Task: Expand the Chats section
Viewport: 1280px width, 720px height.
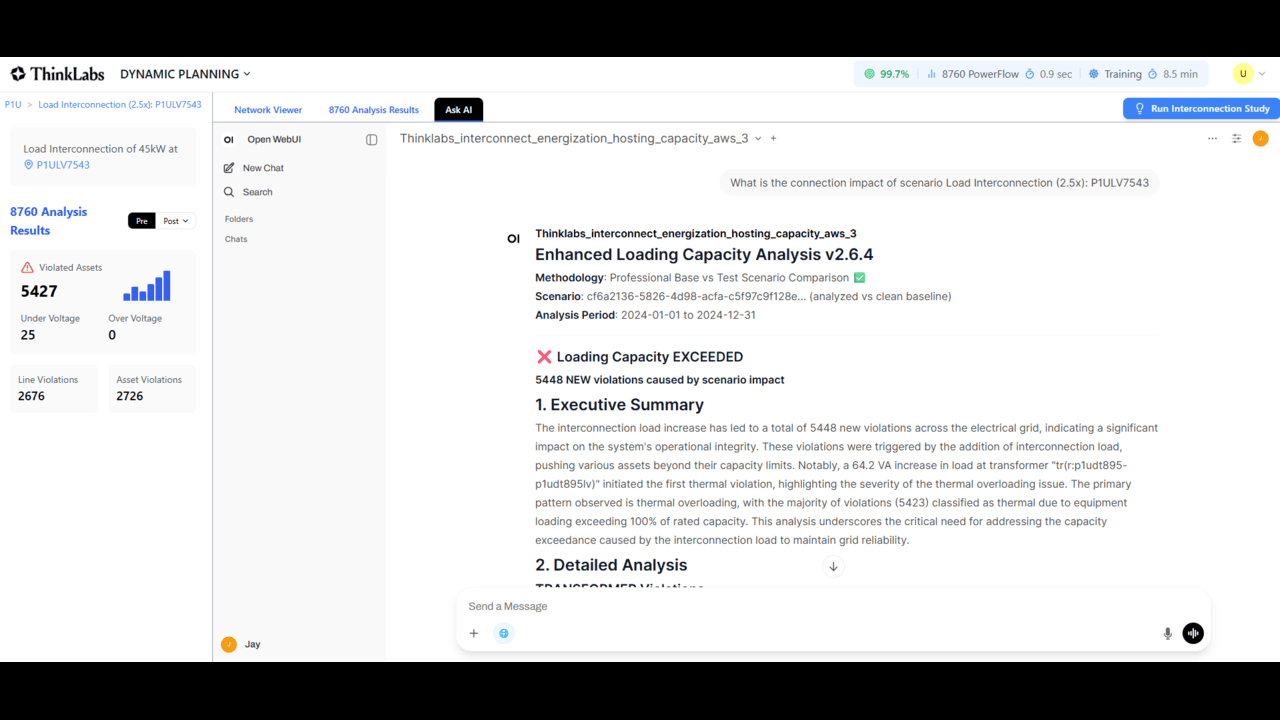Action: click(236, 239)
